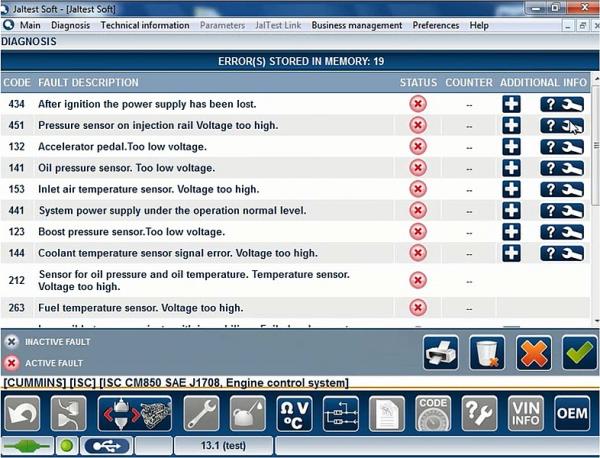This screenshot has height=458, width=600.
Task: Click the STATUS column header
Action: 418,83
